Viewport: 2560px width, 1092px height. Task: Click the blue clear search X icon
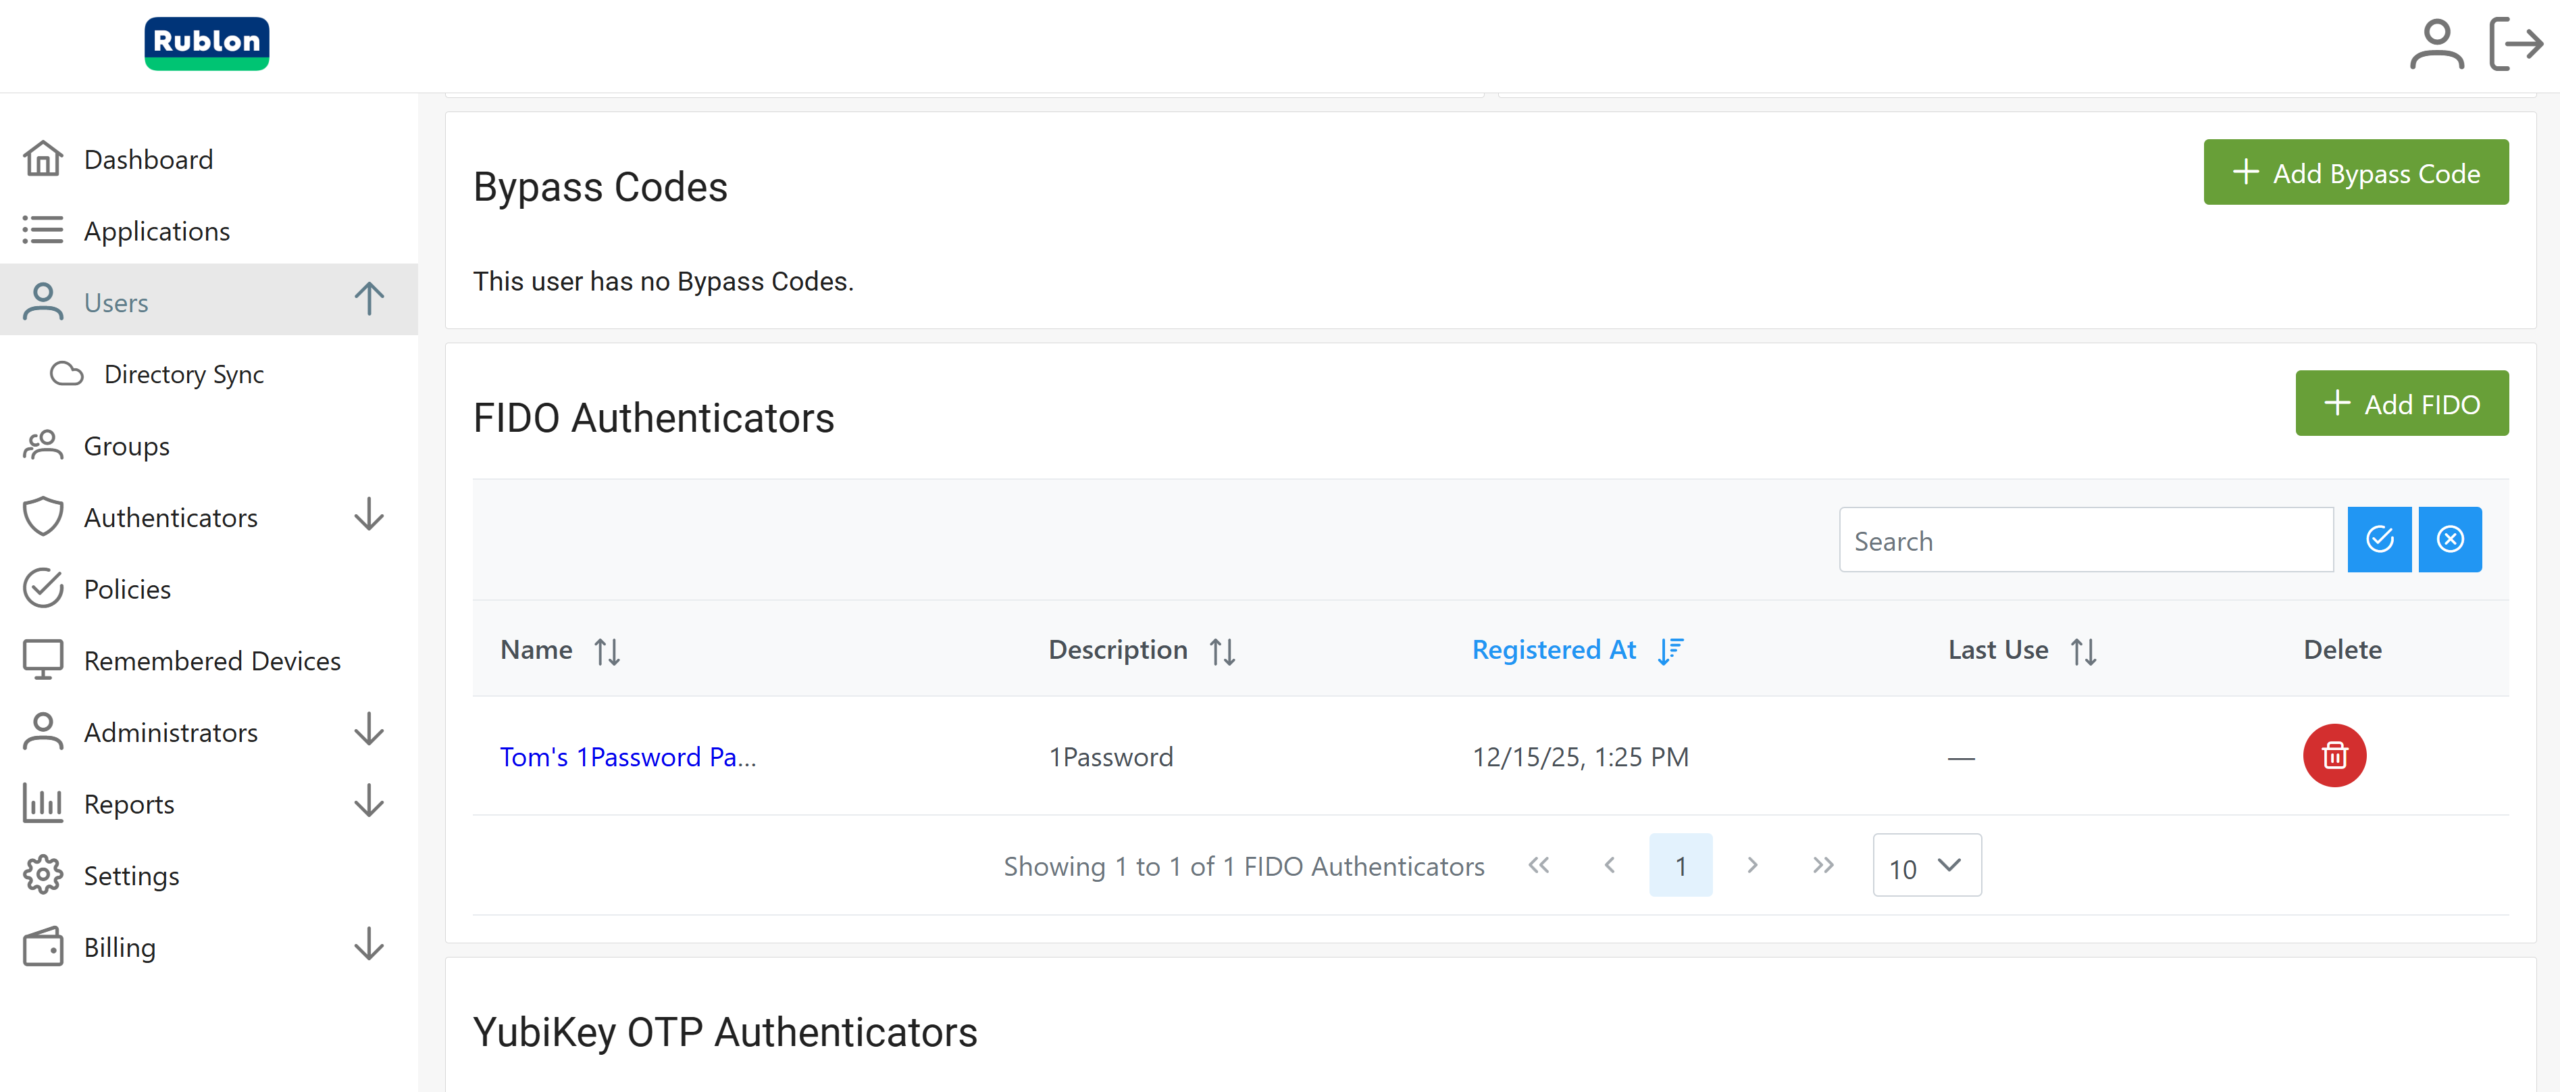[x=2450, y=540]
